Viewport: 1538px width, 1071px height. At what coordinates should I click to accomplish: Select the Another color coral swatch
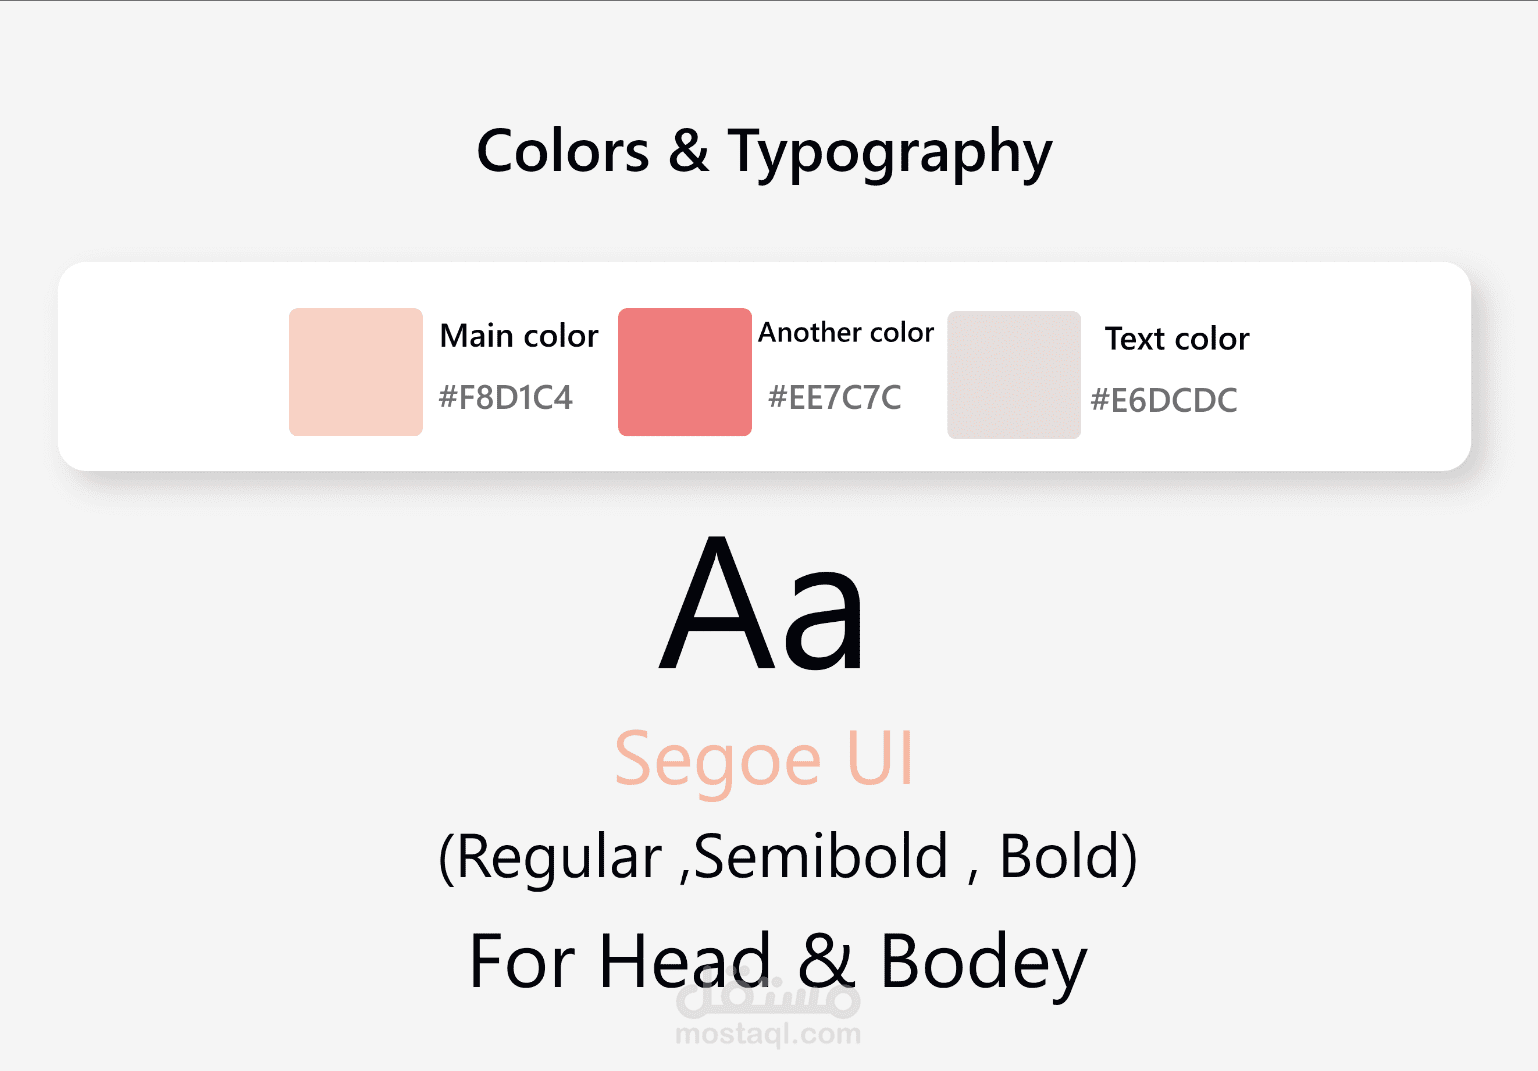(x=685, y=372)
